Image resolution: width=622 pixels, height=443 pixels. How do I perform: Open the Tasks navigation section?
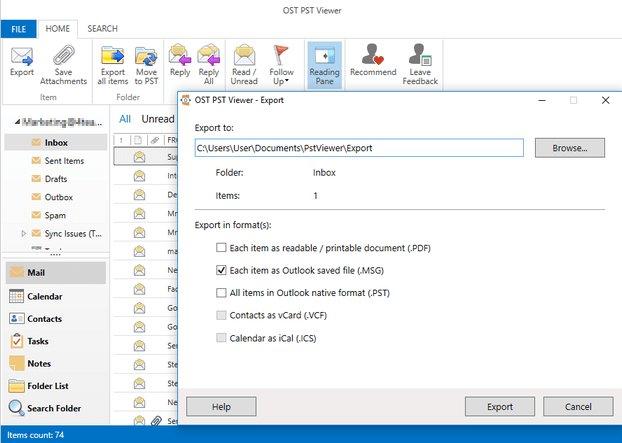click(x=56, y=341)
